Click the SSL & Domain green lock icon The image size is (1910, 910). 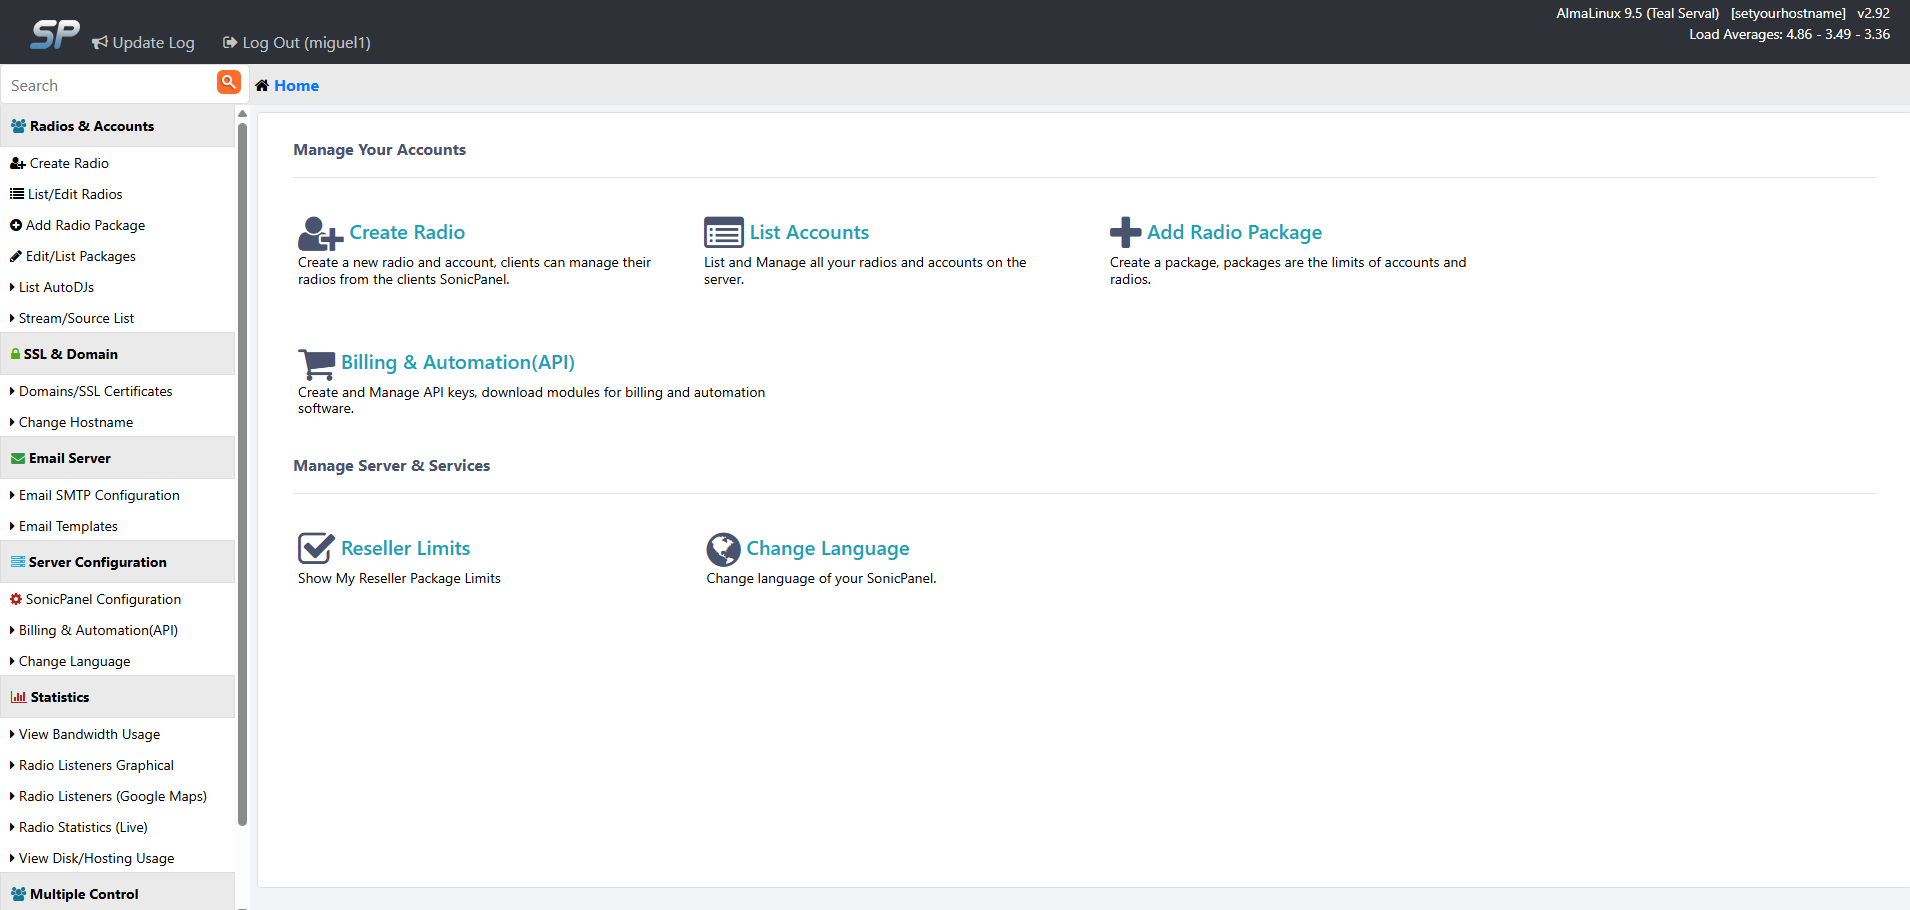(x=15, y=354)
